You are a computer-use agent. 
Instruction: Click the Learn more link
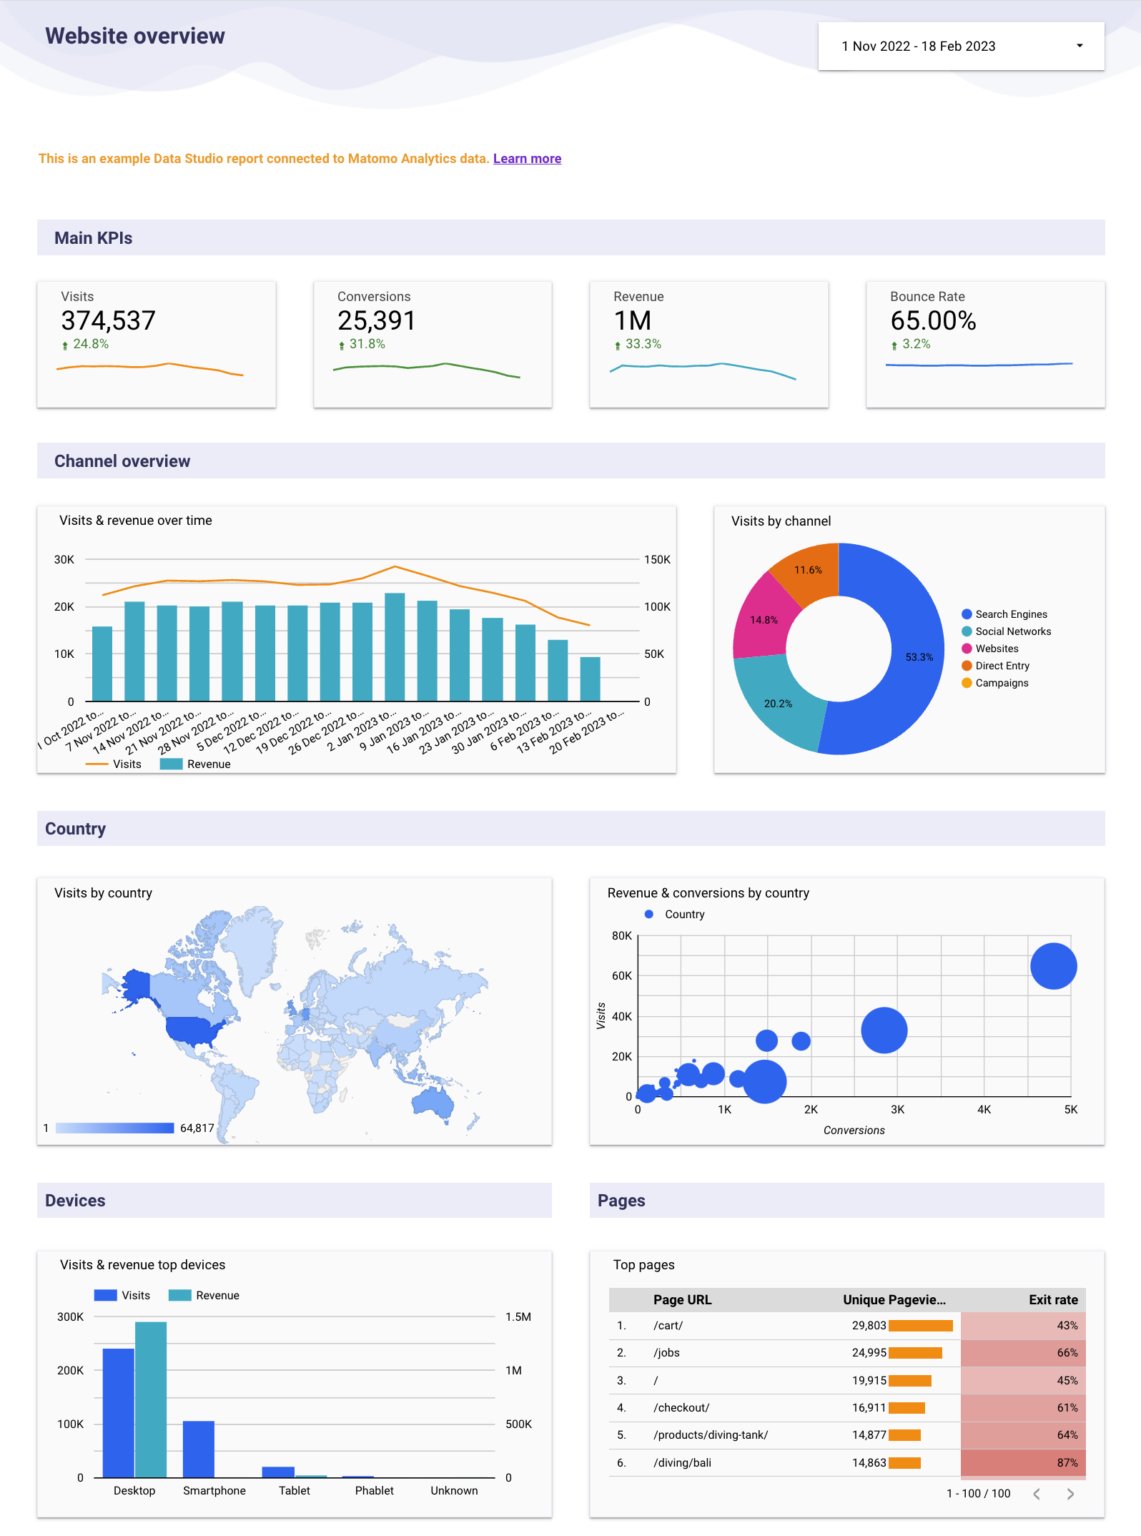pos(527,158)
